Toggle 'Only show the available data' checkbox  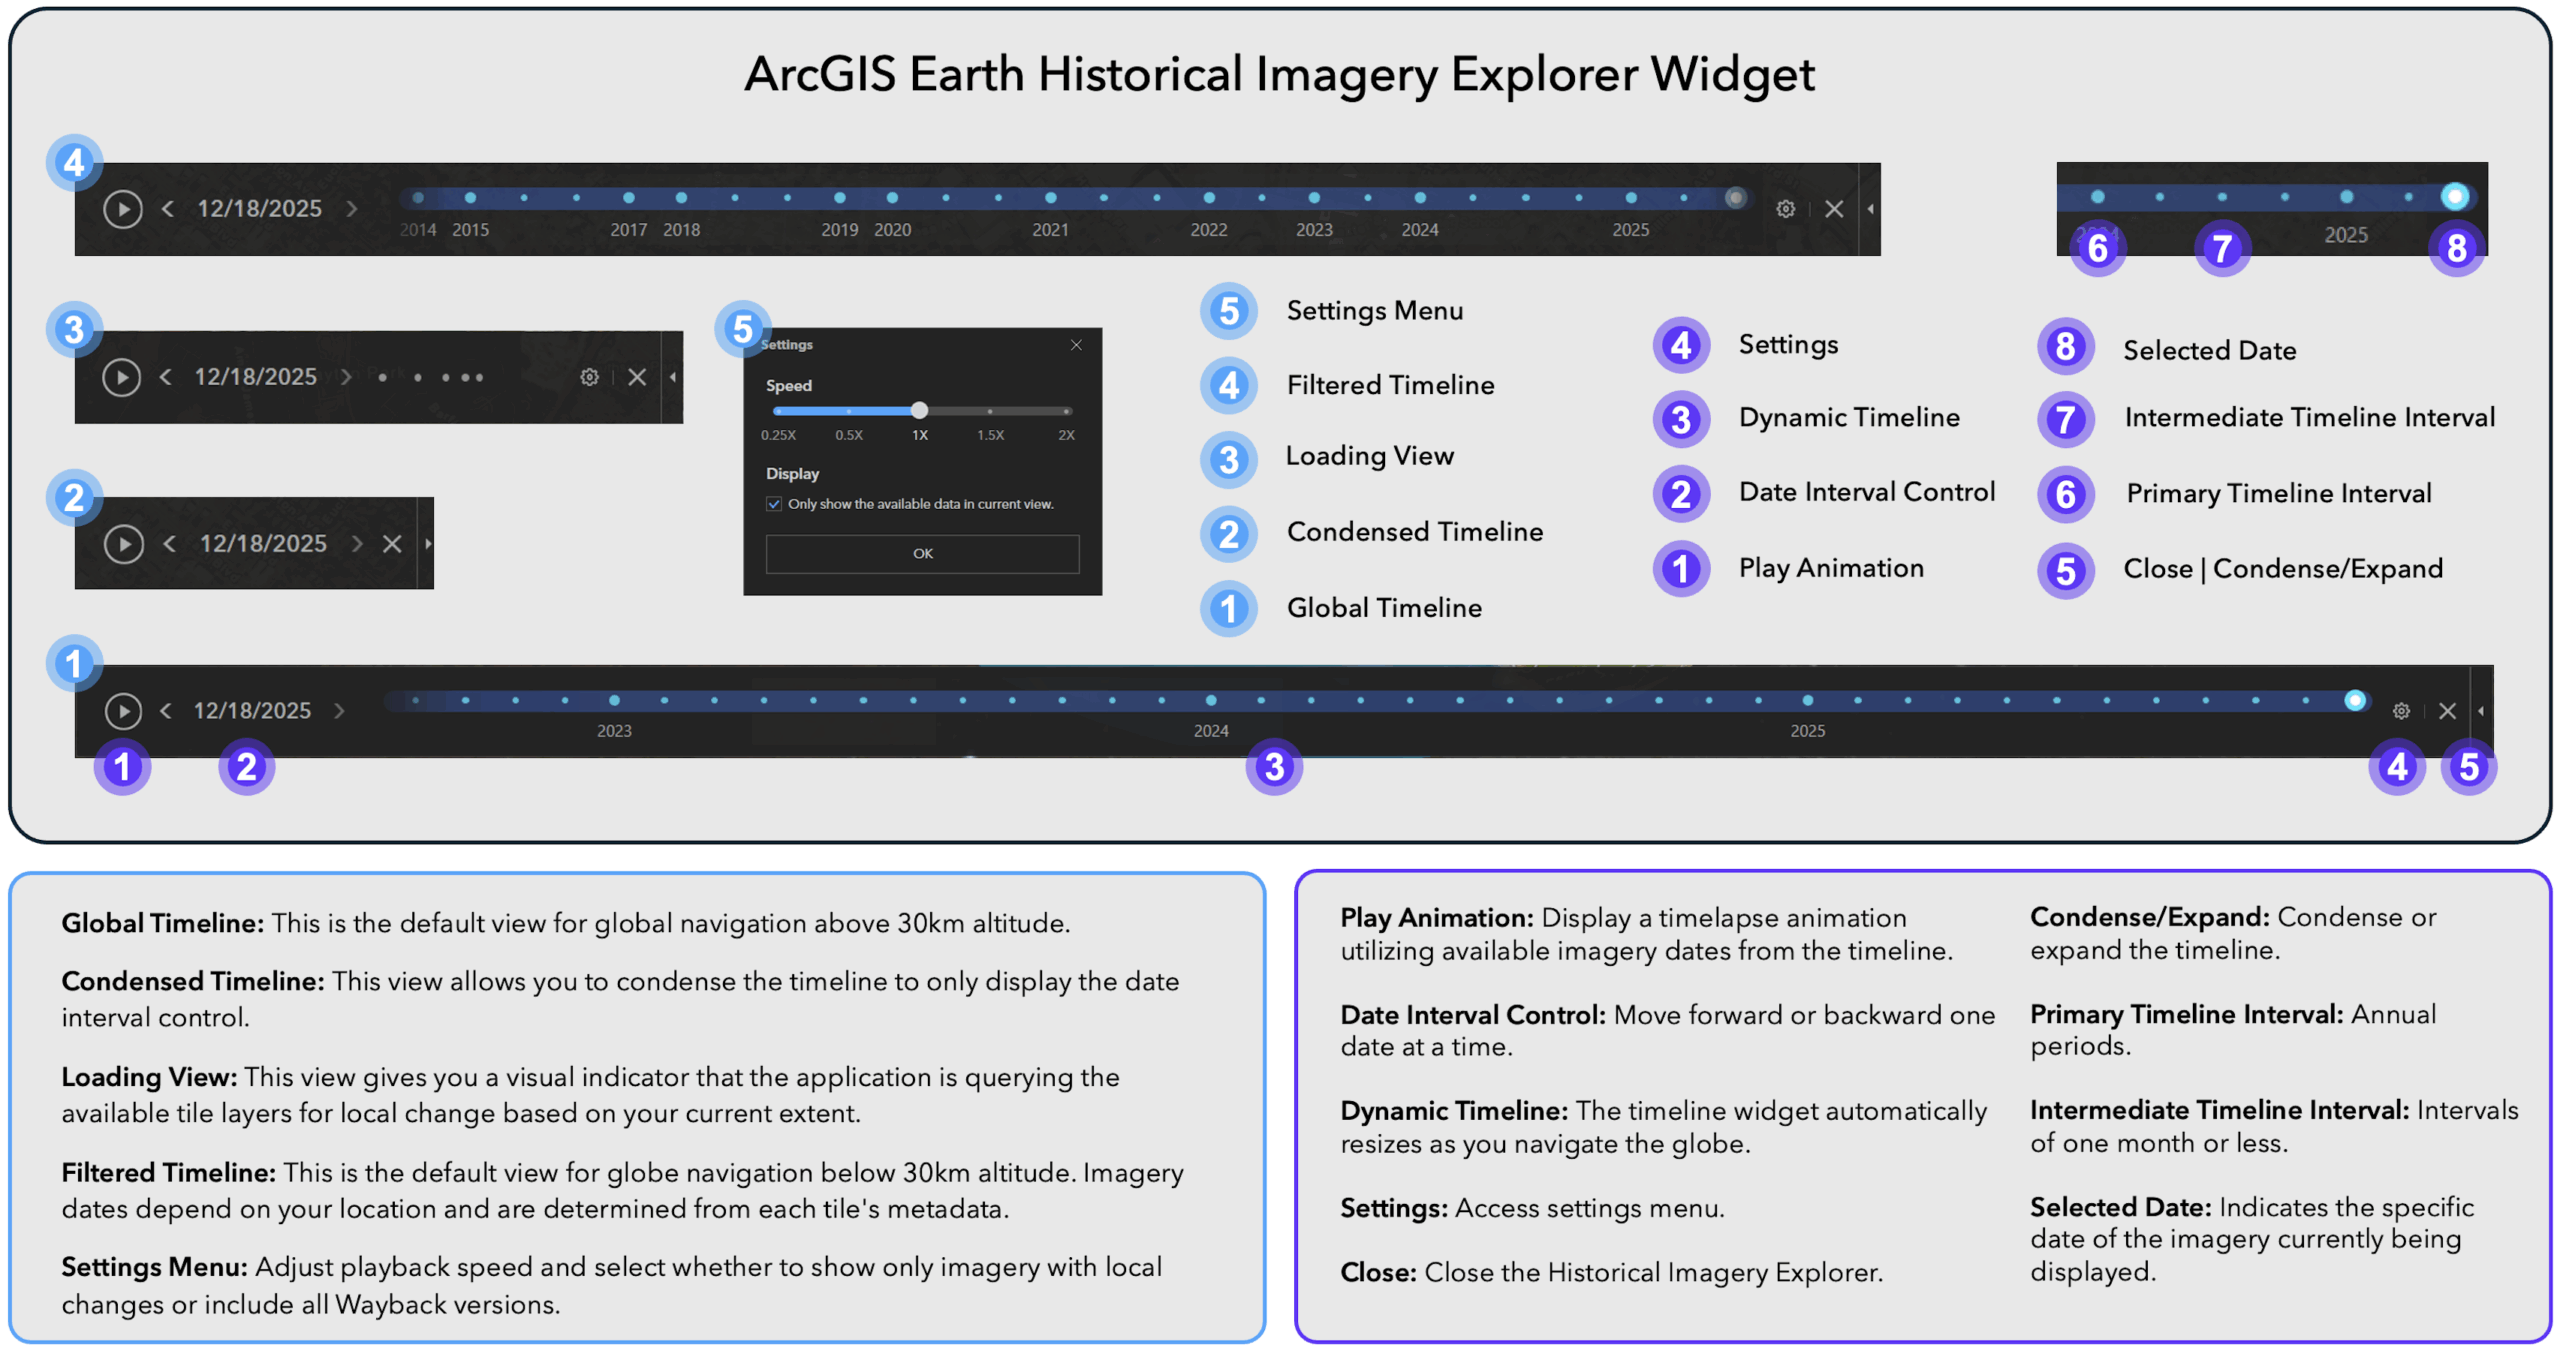[x=774, y=504]
